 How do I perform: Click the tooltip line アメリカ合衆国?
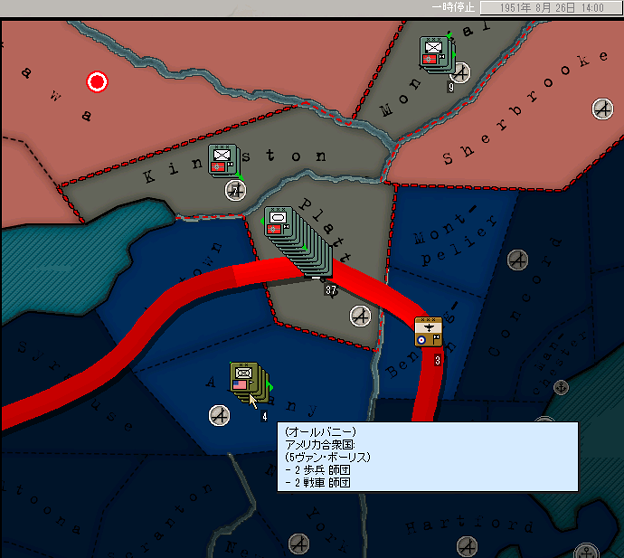(x=320, y=445)
